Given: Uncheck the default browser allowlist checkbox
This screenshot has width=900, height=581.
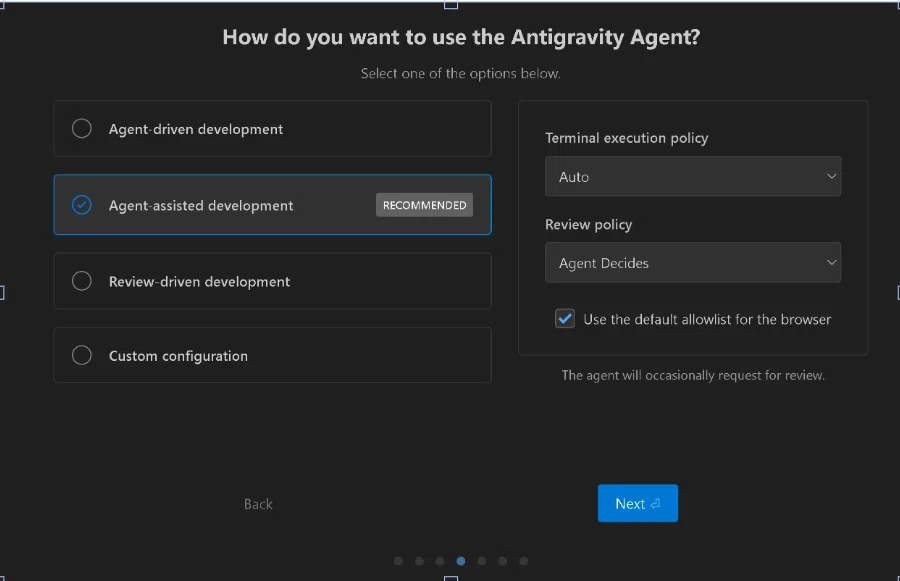Looking at the screenshot, I should 565,319.
